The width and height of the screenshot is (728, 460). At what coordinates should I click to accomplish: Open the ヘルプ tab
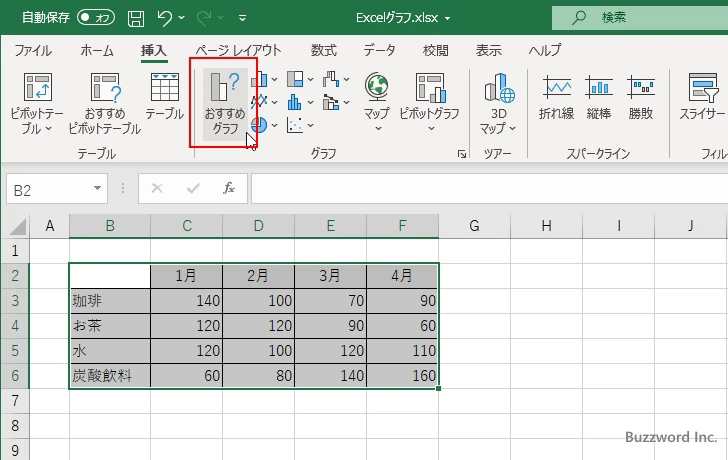pyautogui.click(x=545, y=50)
